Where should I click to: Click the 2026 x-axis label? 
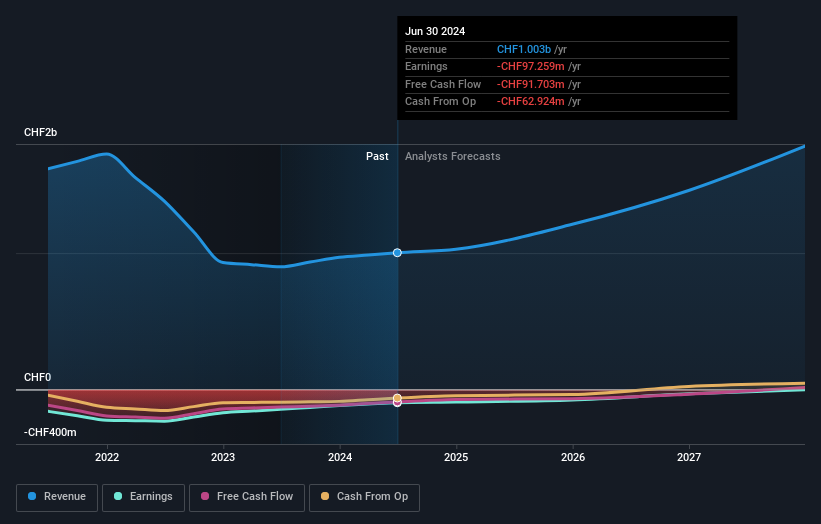pos(573,458)
